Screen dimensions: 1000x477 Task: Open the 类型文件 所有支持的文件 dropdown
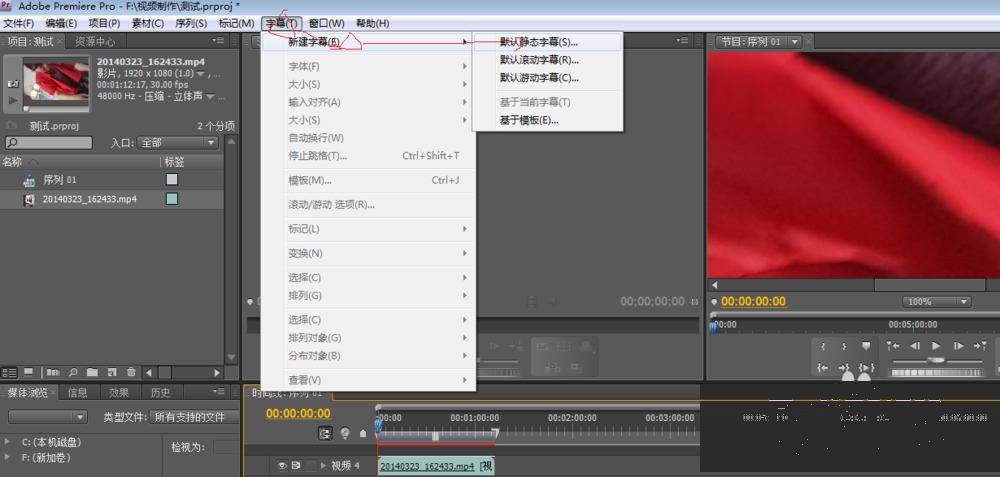click(194, 417)
